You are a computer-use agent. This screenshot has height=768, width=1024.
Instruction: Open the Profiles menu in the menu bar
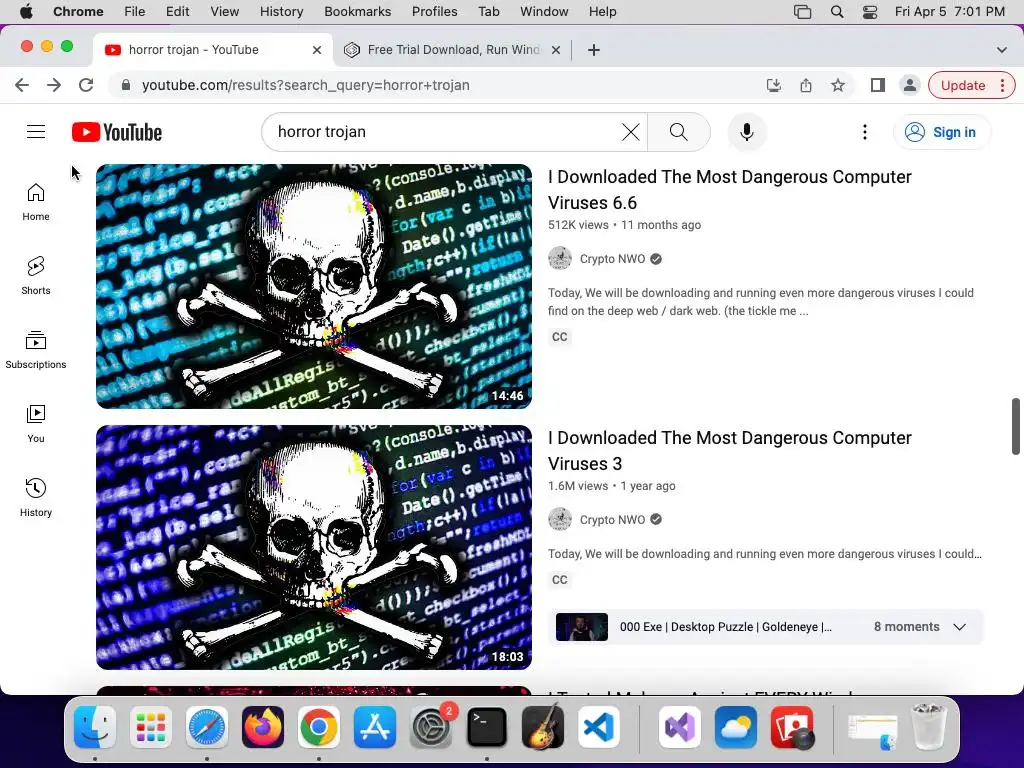pos(434,12)
